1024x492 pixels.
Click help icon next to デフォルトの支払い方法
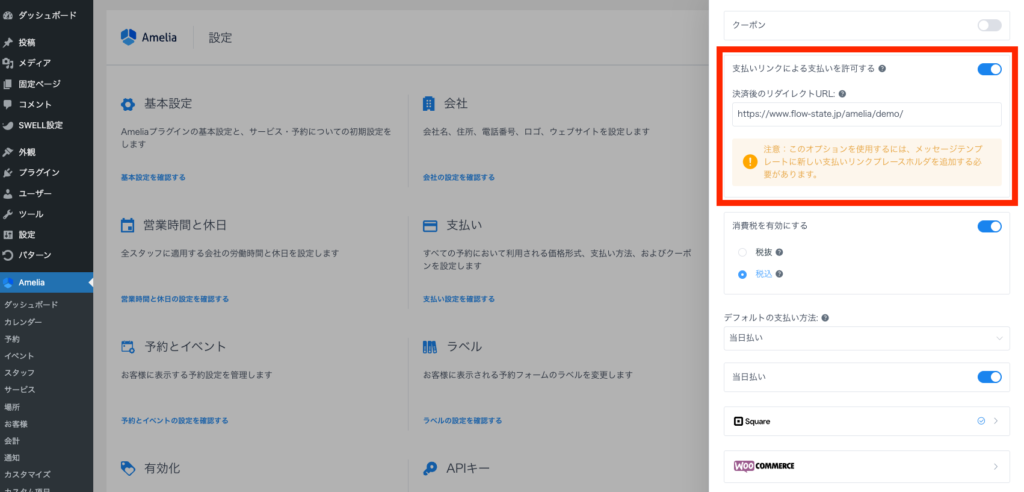pyautogui.click(x=824, y=318)
